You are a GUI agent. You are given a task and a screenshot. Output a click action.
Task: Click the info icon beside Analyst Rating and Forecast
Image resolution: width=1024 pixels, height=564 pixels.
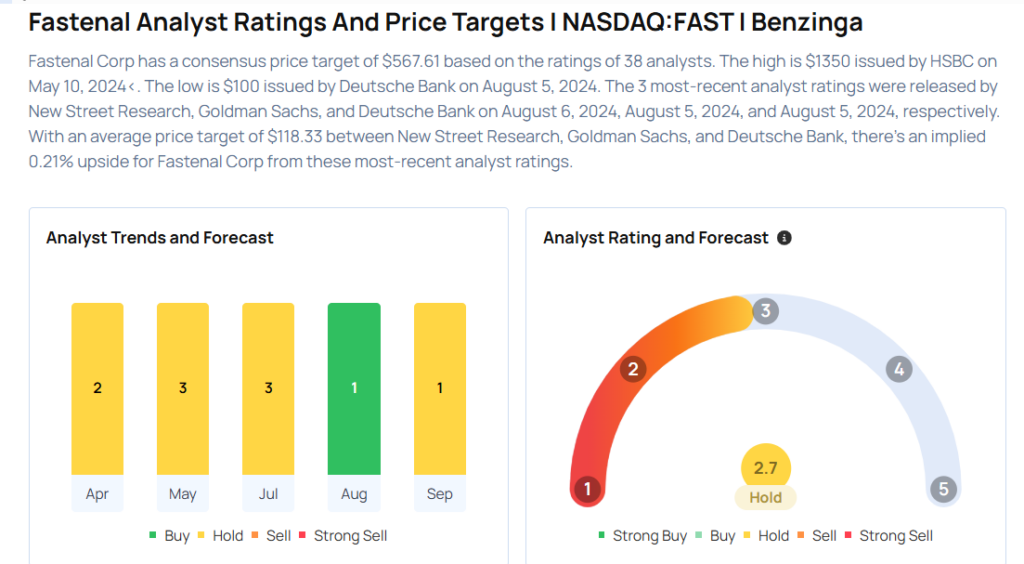point(784,238)
